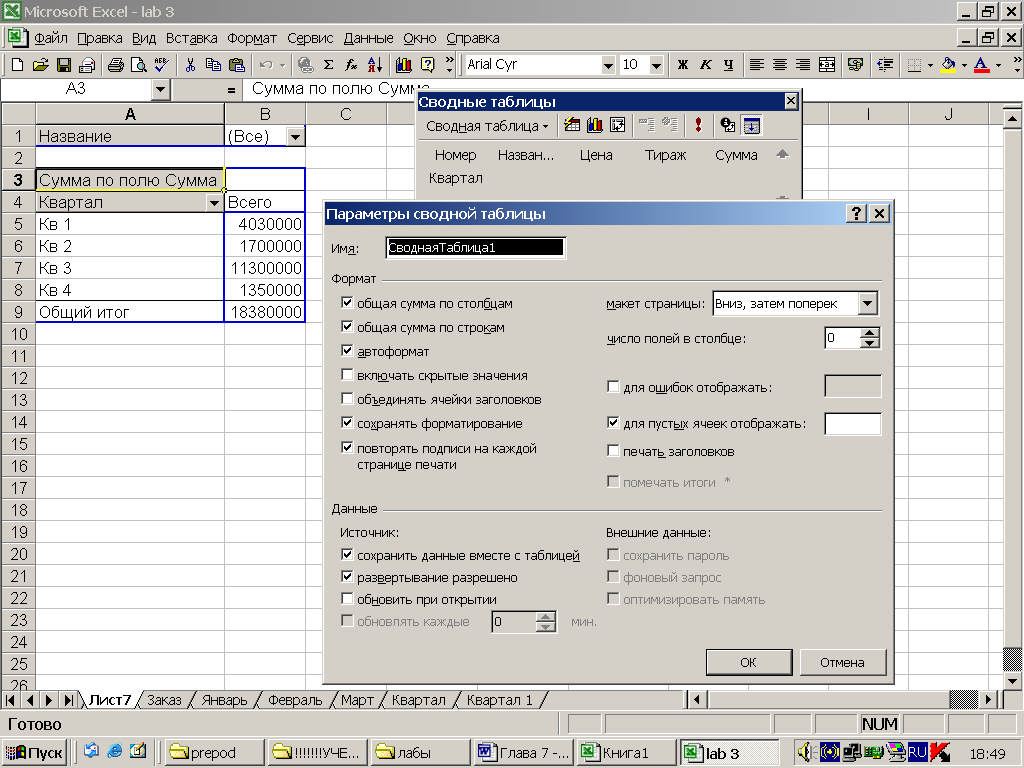Toggle 'общая сумма по столбцам' checkbox
This screenshot has height=768, width=1024.
coord(347,302)
